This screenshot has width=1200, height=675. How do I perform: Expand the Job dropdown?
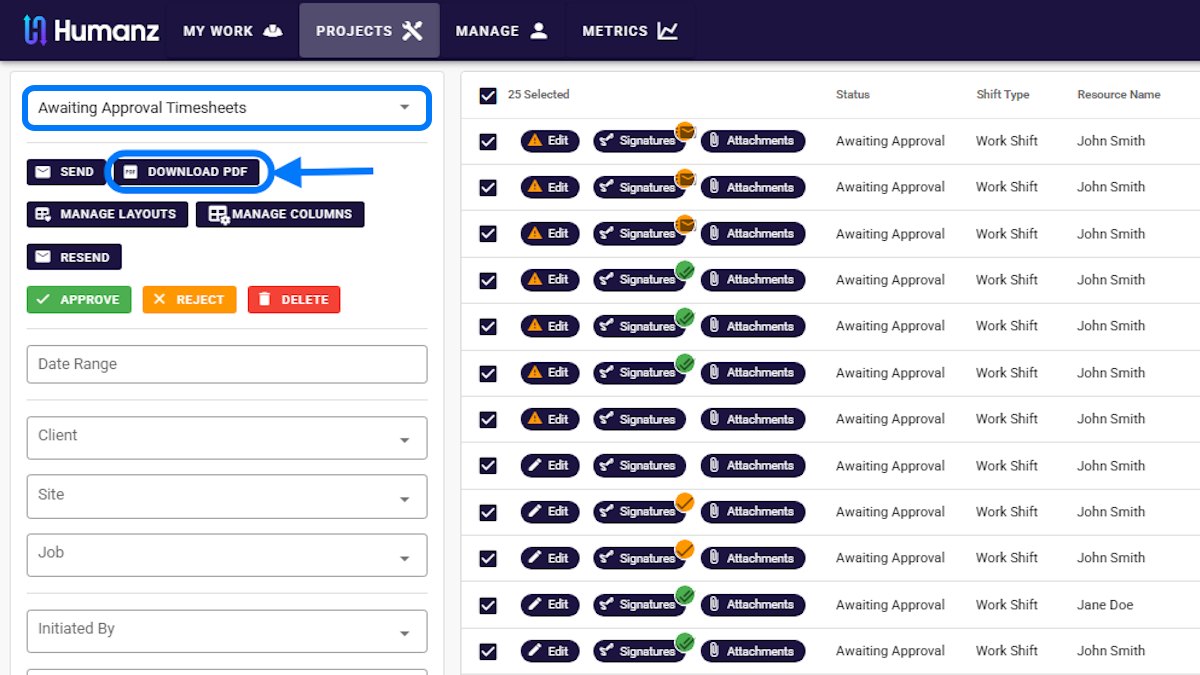pyautogui.click(x=227, y=555)
